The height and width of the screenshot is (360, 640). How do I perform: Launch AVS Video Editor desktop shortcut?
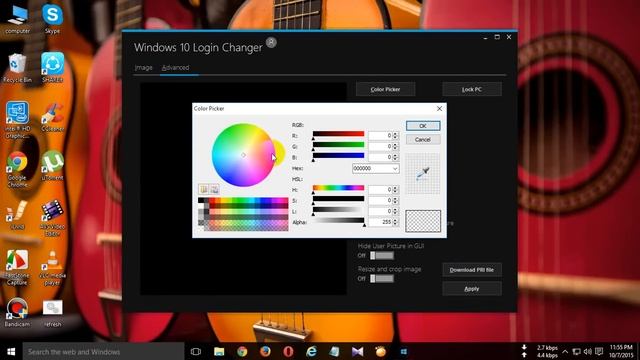point(52,218)
